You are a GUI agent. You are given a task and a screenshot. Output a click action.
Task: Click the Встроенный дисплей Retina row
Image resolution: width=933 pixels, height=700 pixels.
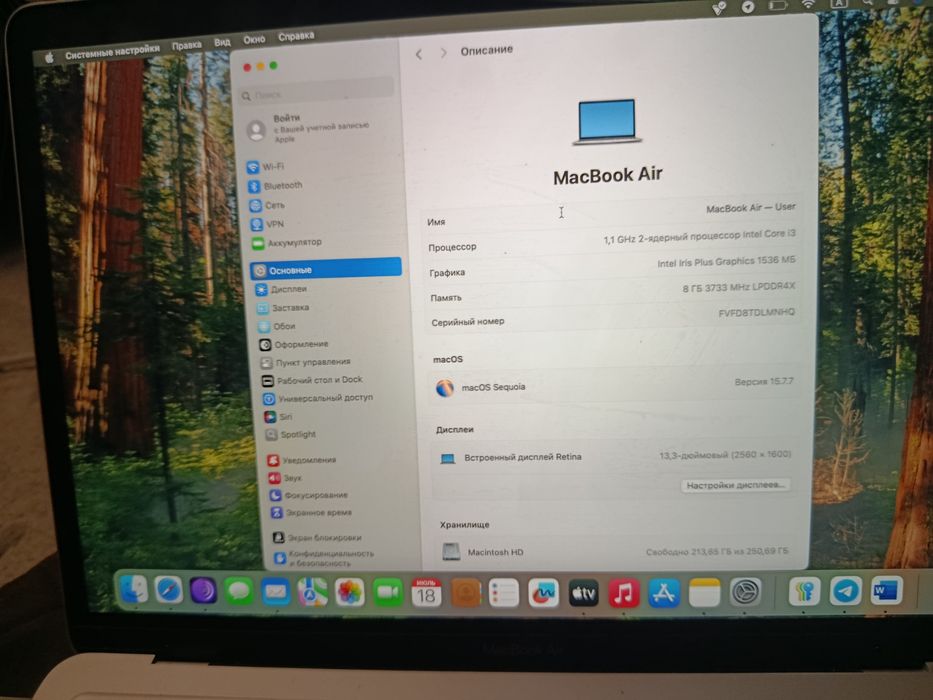(615, 456)
